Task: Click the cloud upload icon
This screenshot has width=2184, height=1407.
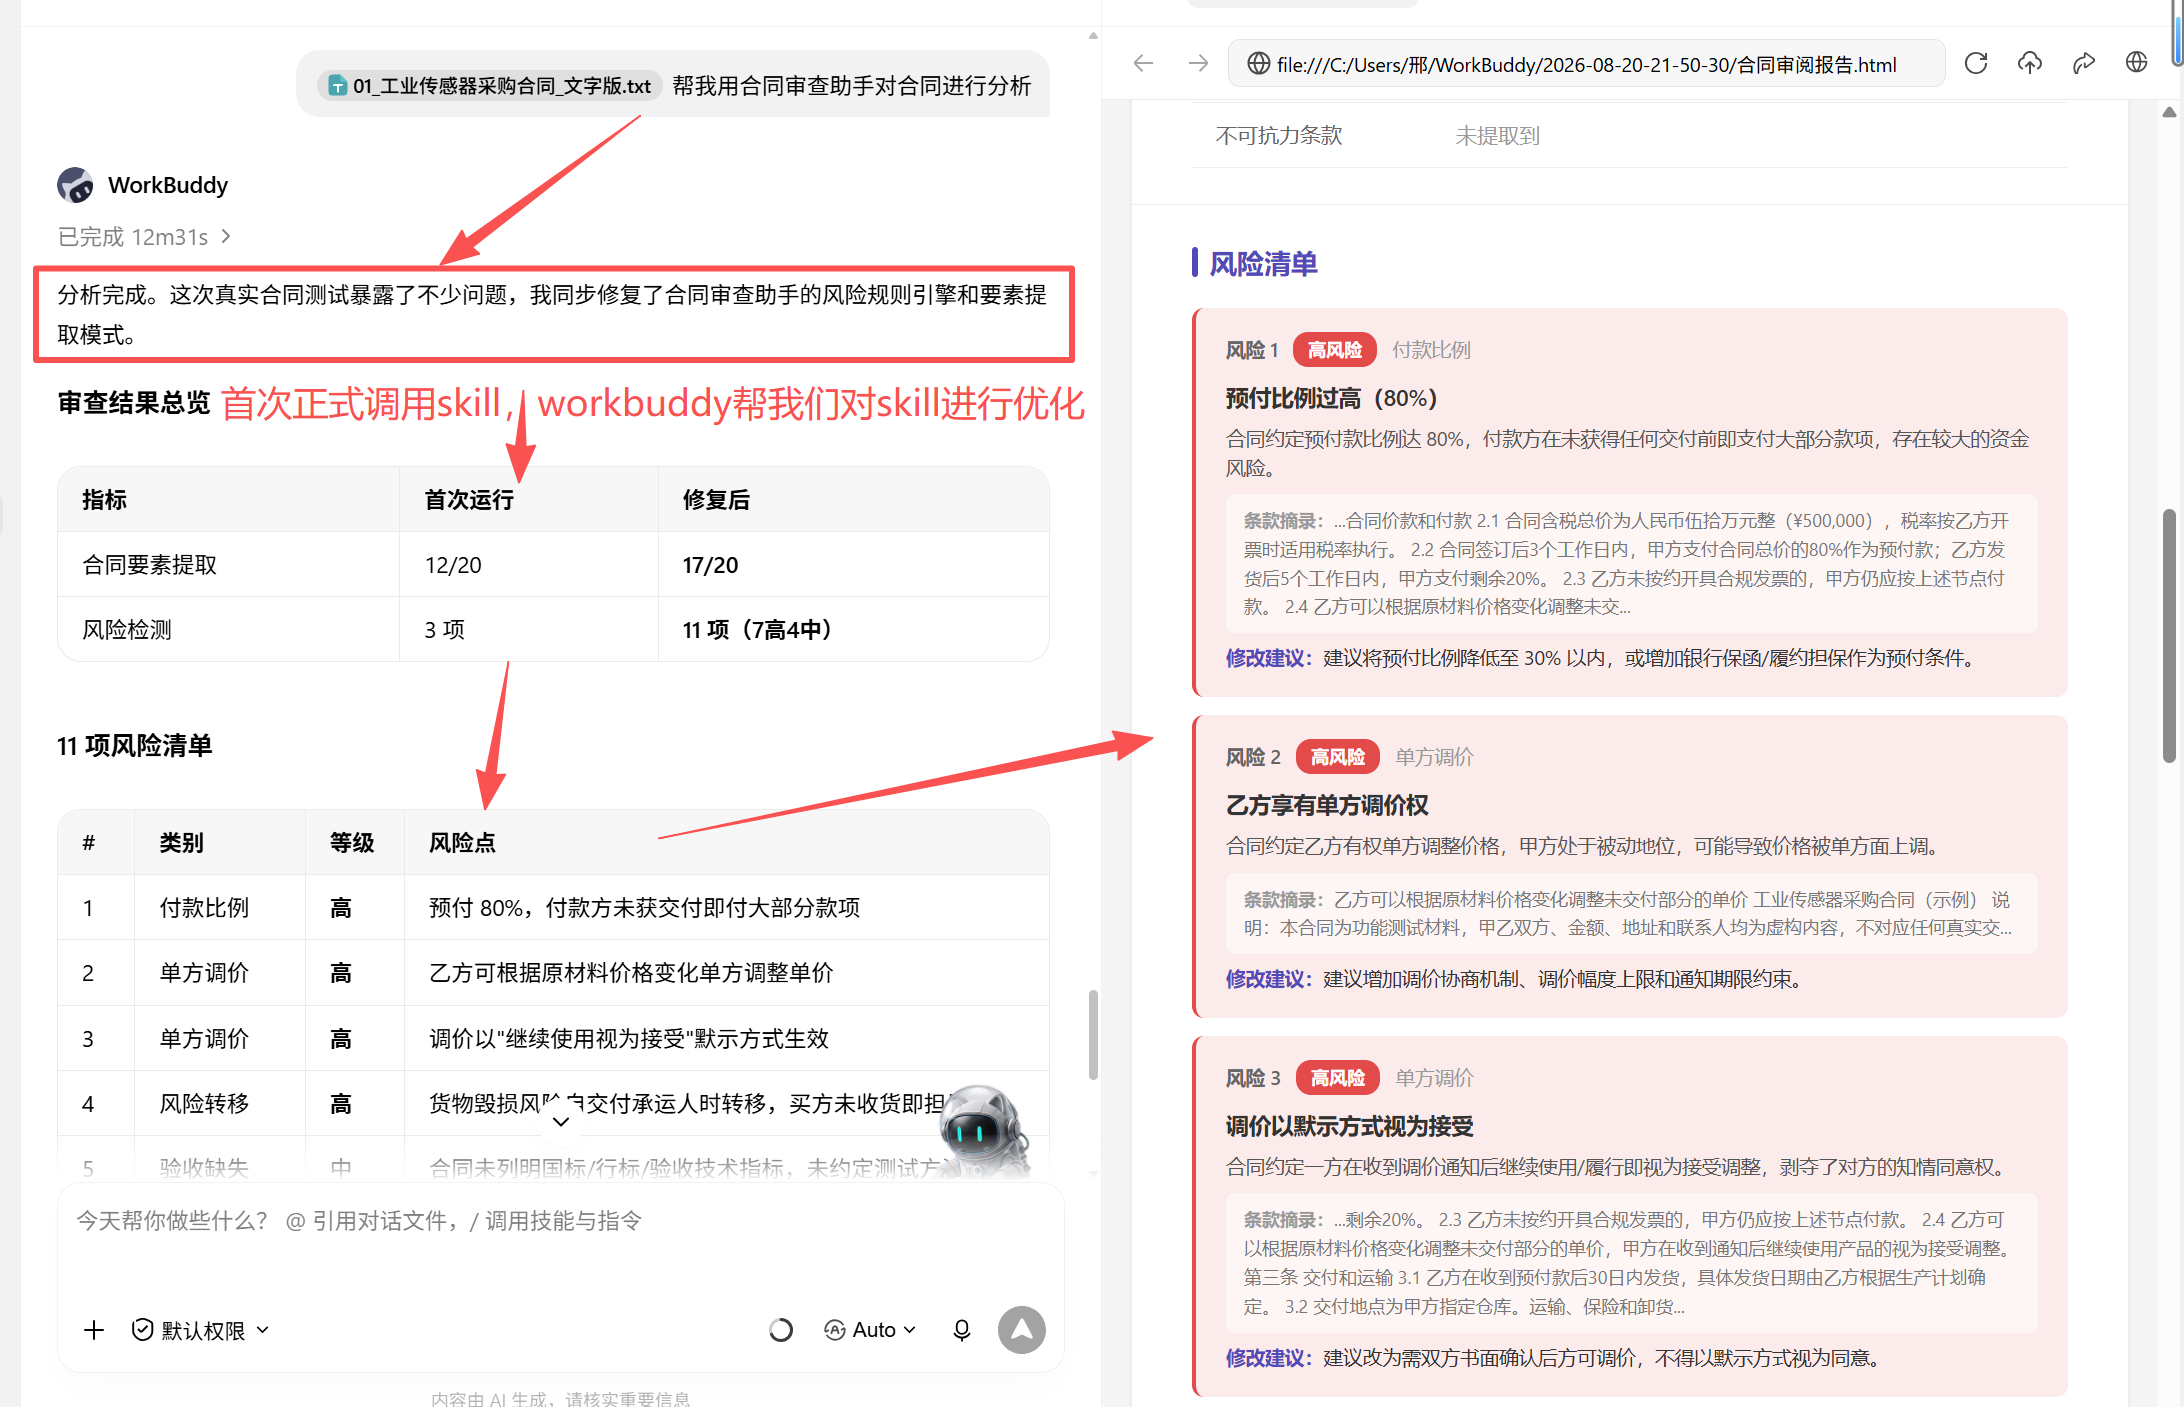Action: click(2029, 64)
